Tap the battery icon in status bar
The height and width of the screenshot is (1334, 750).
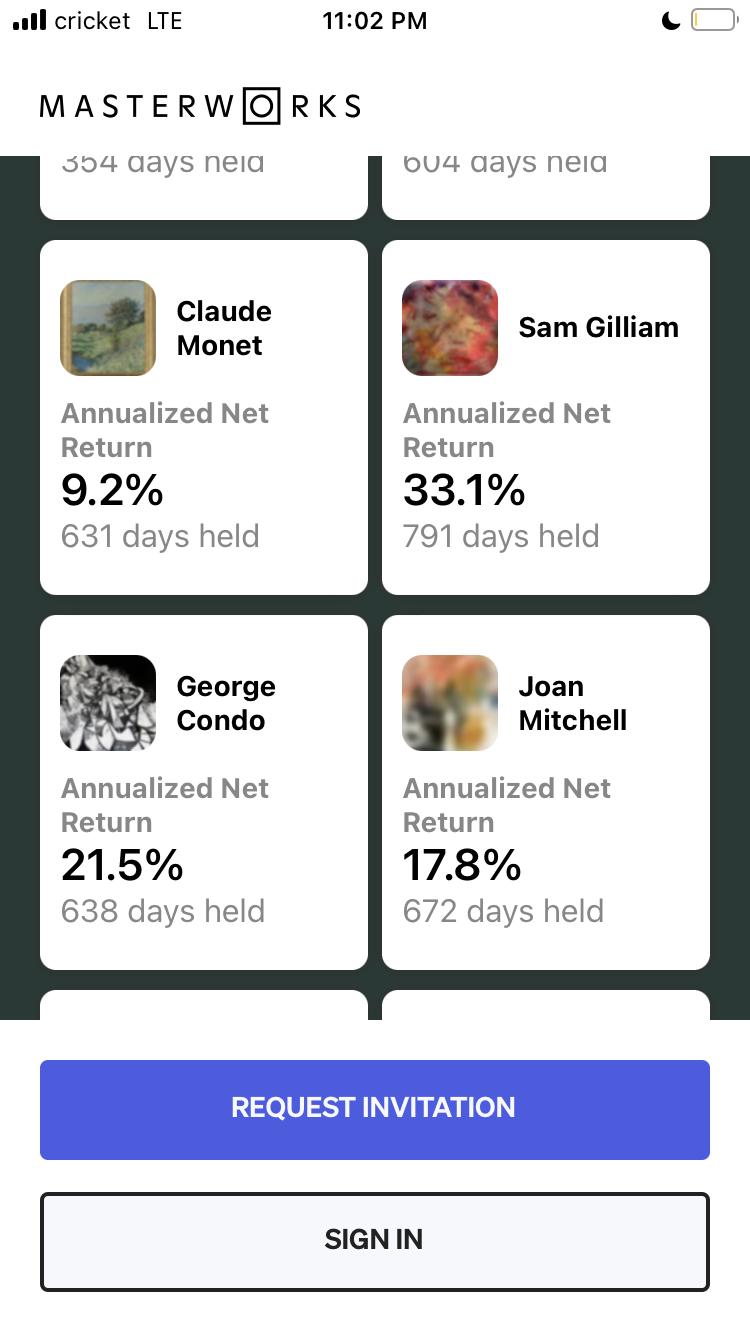pyautogui.click(x=713, y=21)
